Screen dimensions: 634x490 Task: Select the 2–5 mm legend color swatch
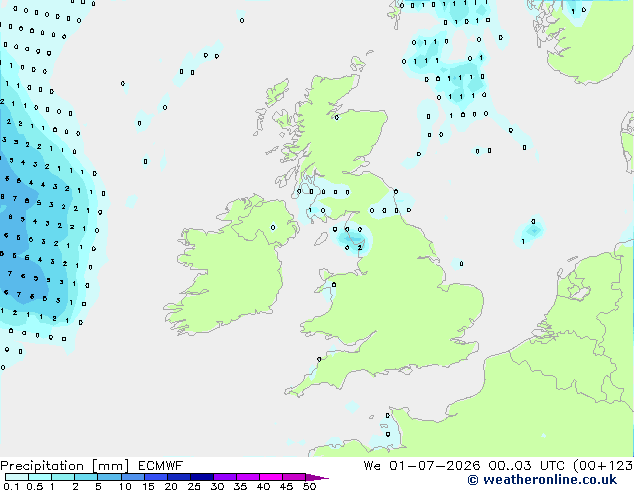[86, 477]
